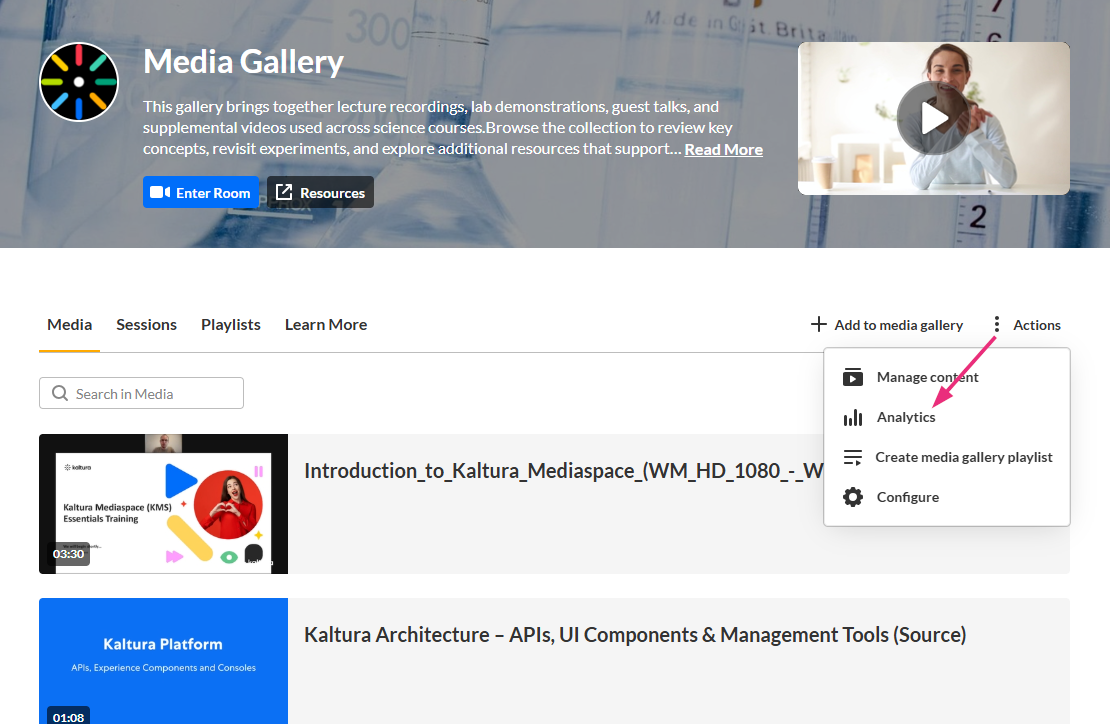
Task: Click the Media Gallery heading
Action: pos(243,62)
